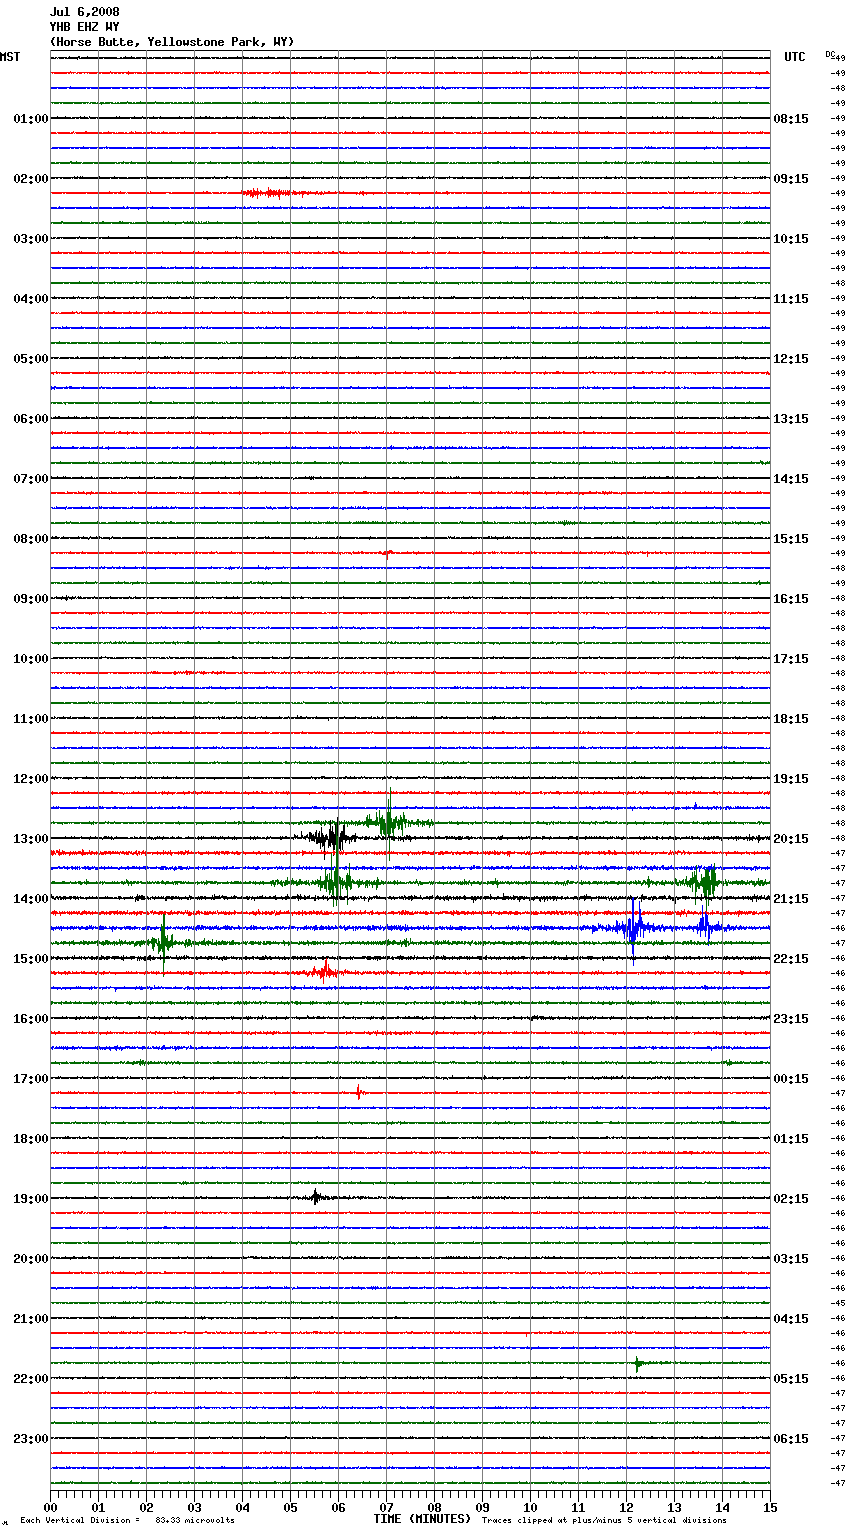Click the "06:15" UTC row label

(x=791, y=1439)
